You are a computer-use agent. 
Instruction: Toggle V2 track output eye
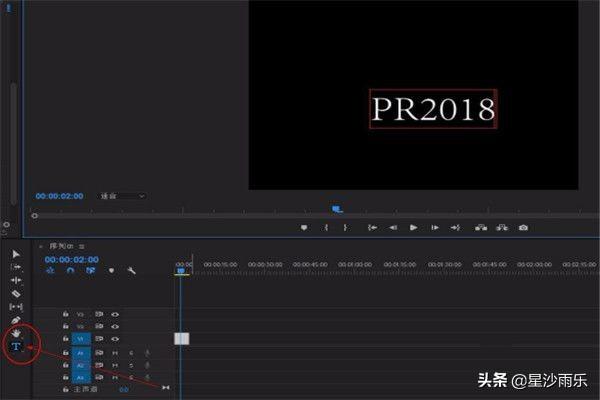115,327
